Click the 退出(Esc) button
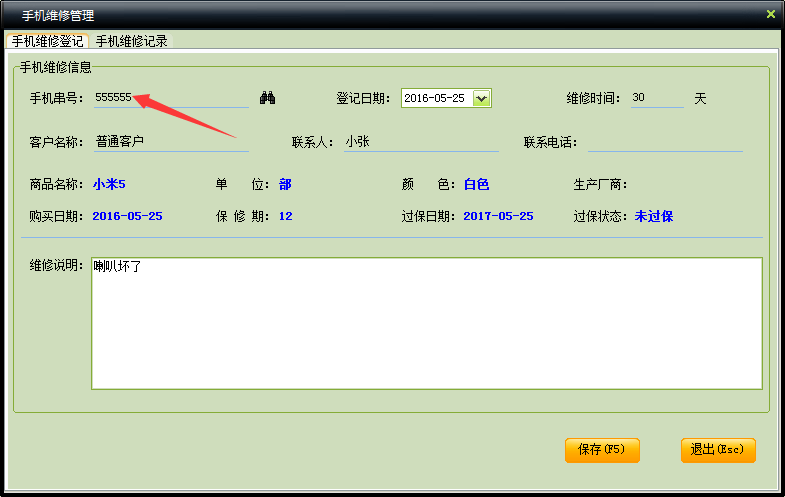 [x=717, y=450]
